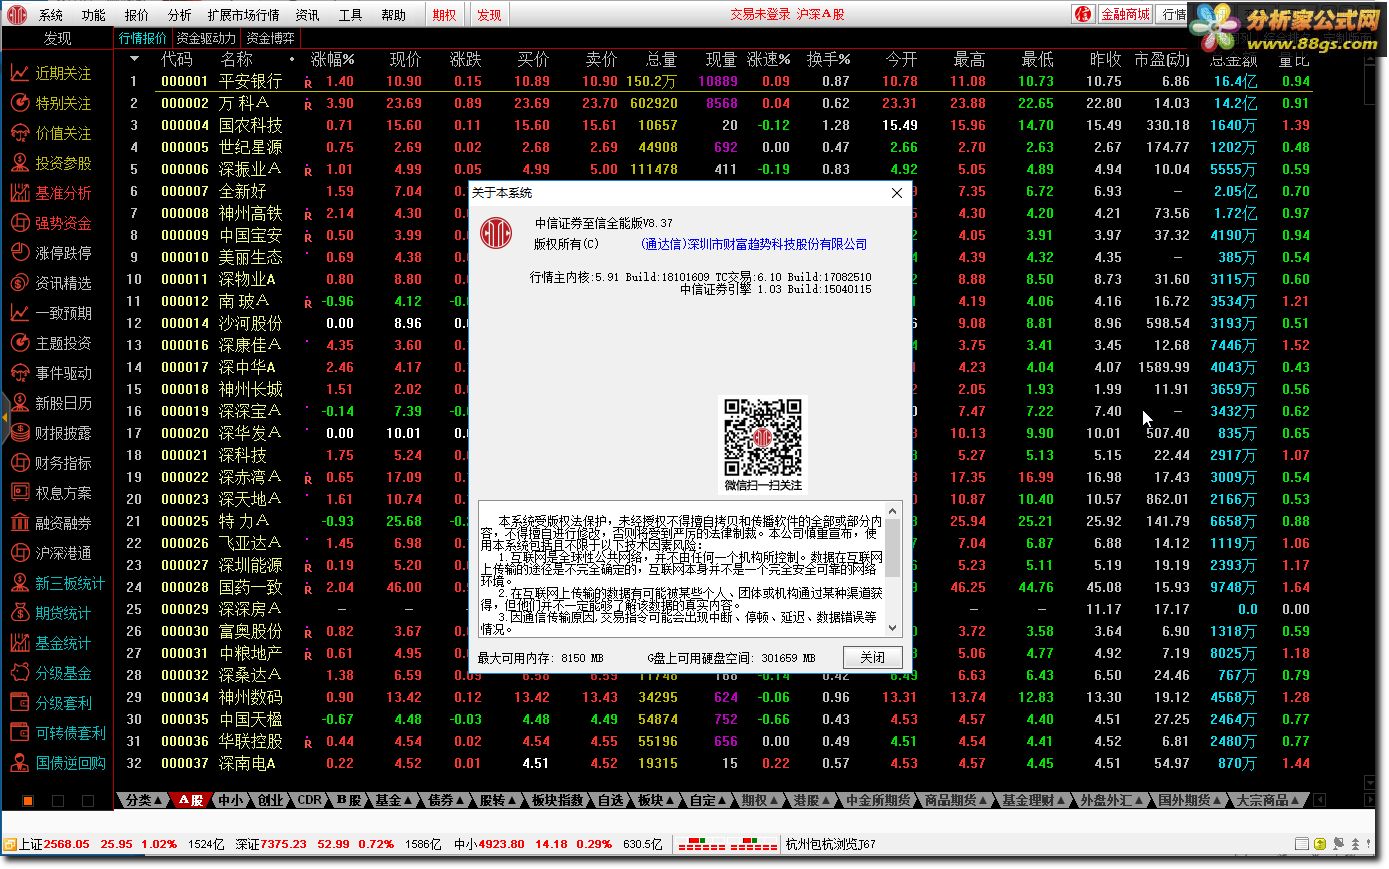Screen dimensions: 1389x869
Task: Open the 财报披露 sidebar icon
Action: point(19,433)
